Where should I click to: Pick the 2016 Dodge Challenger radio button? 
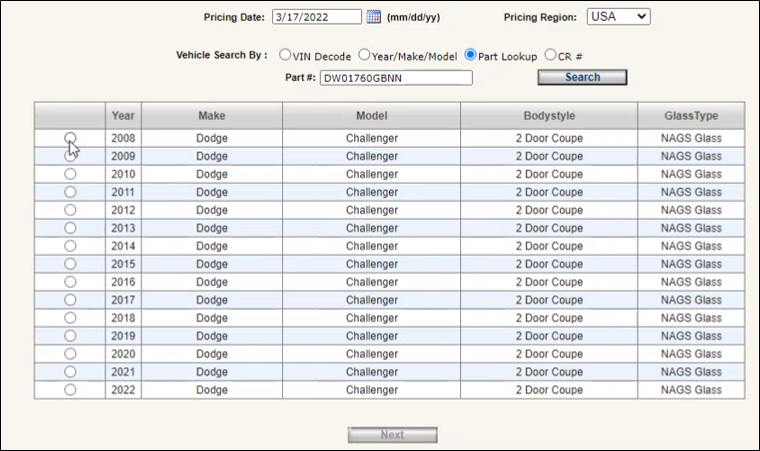tap(70, 282)
